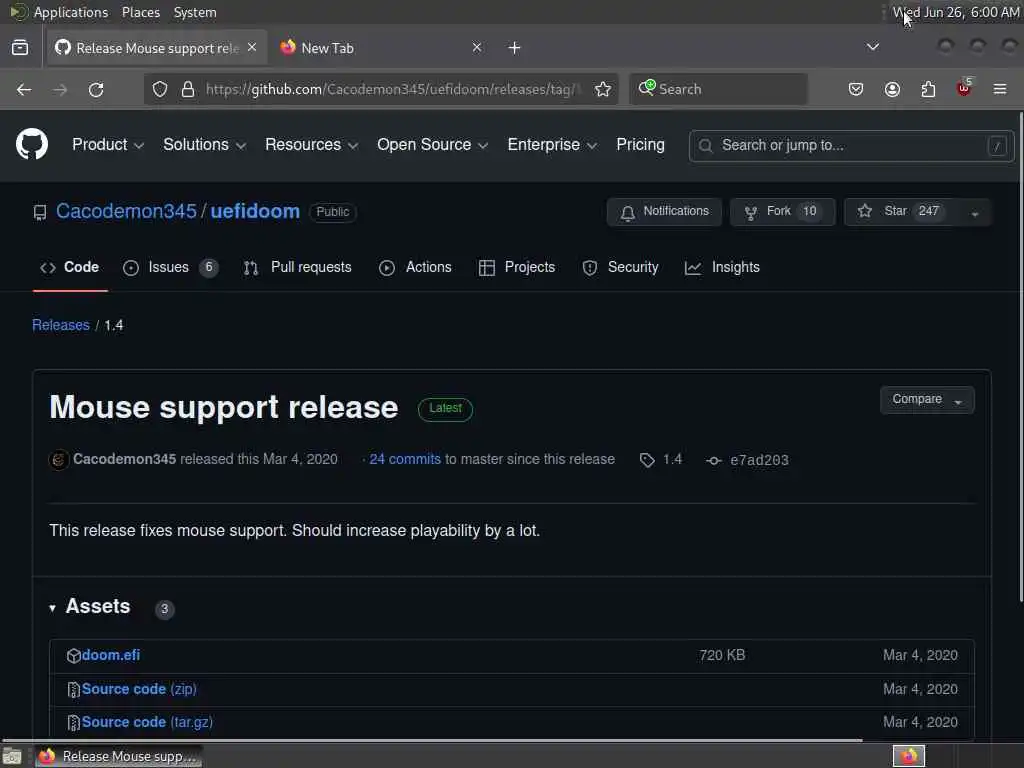Expand the Product dropdown menu
The width and height of the screenshot is (1024, 768).
(108, 145)
